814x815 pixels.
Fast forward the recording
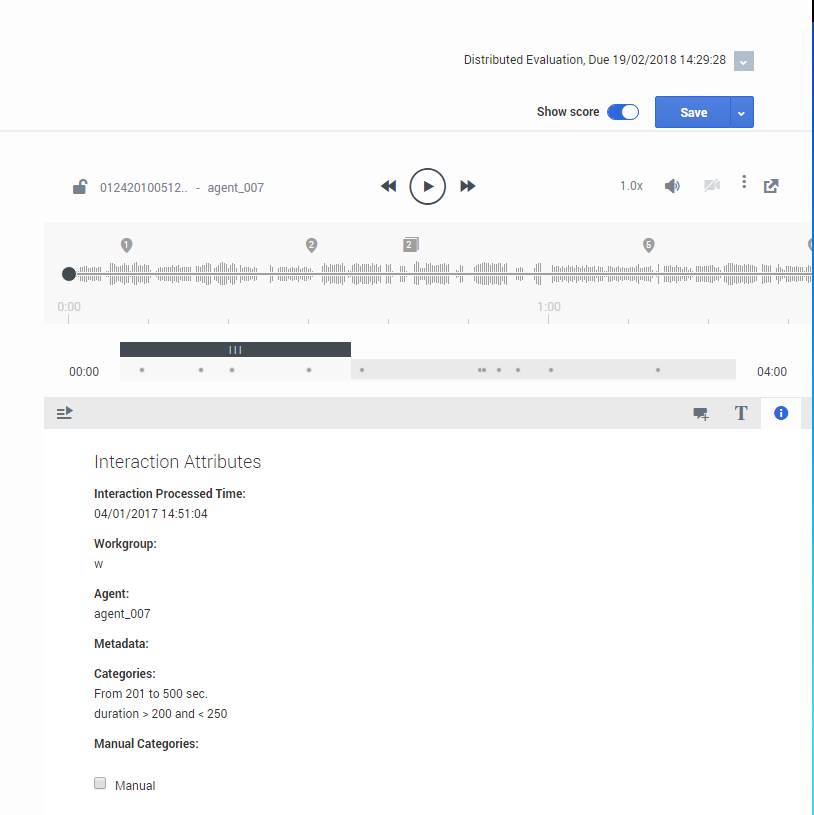[467, 187]
